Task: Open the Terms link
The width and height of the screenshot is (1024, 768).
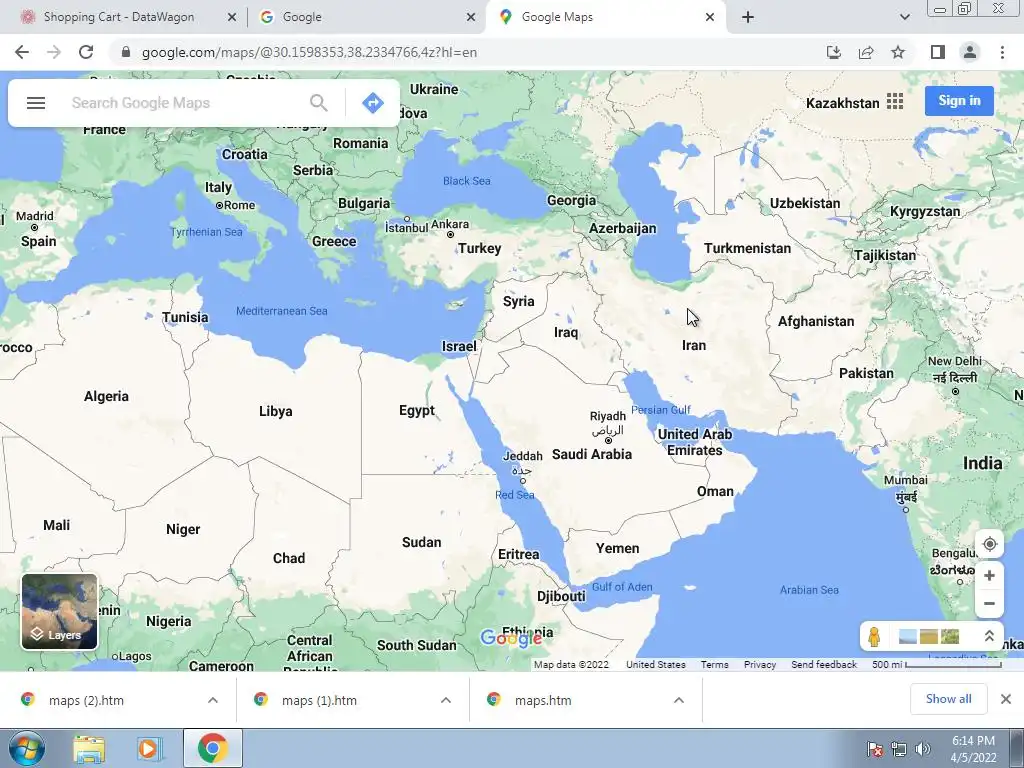Action: click(714, 664)
